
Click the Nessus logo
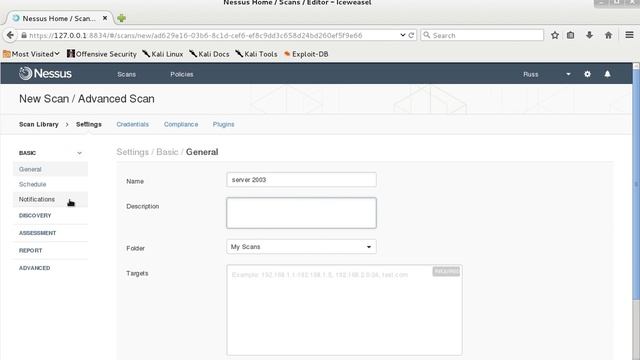coord(45,73)
